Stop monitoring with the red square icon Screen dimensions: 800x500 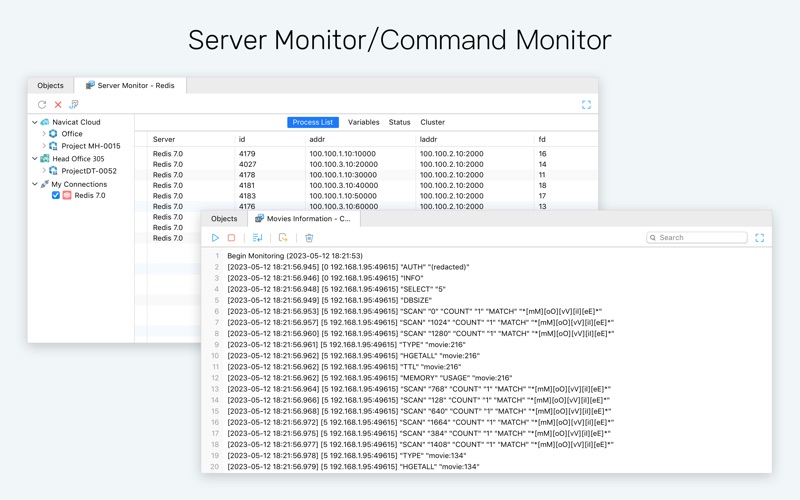click(x=231, y=238)
